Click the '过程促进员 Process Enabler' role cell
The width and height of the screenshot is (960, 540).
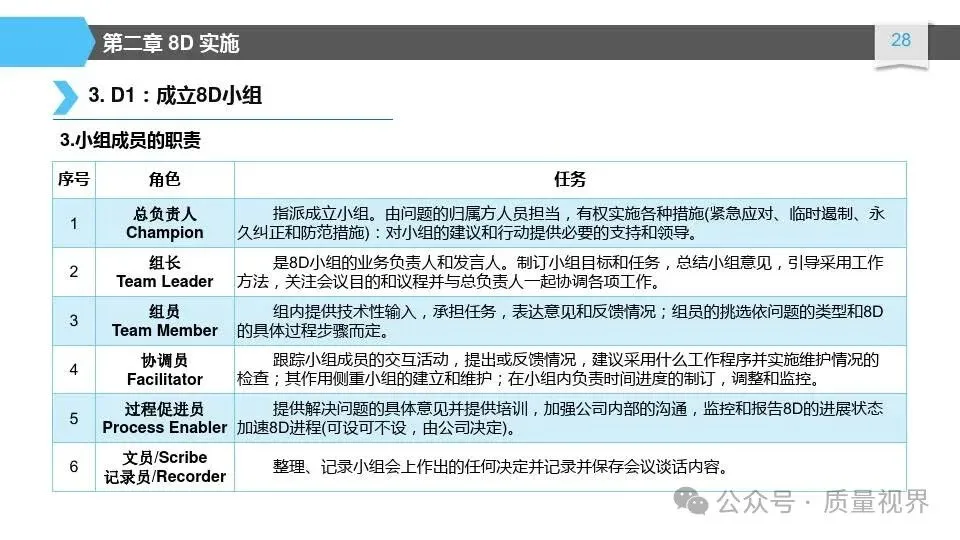[x=165, y=418]
